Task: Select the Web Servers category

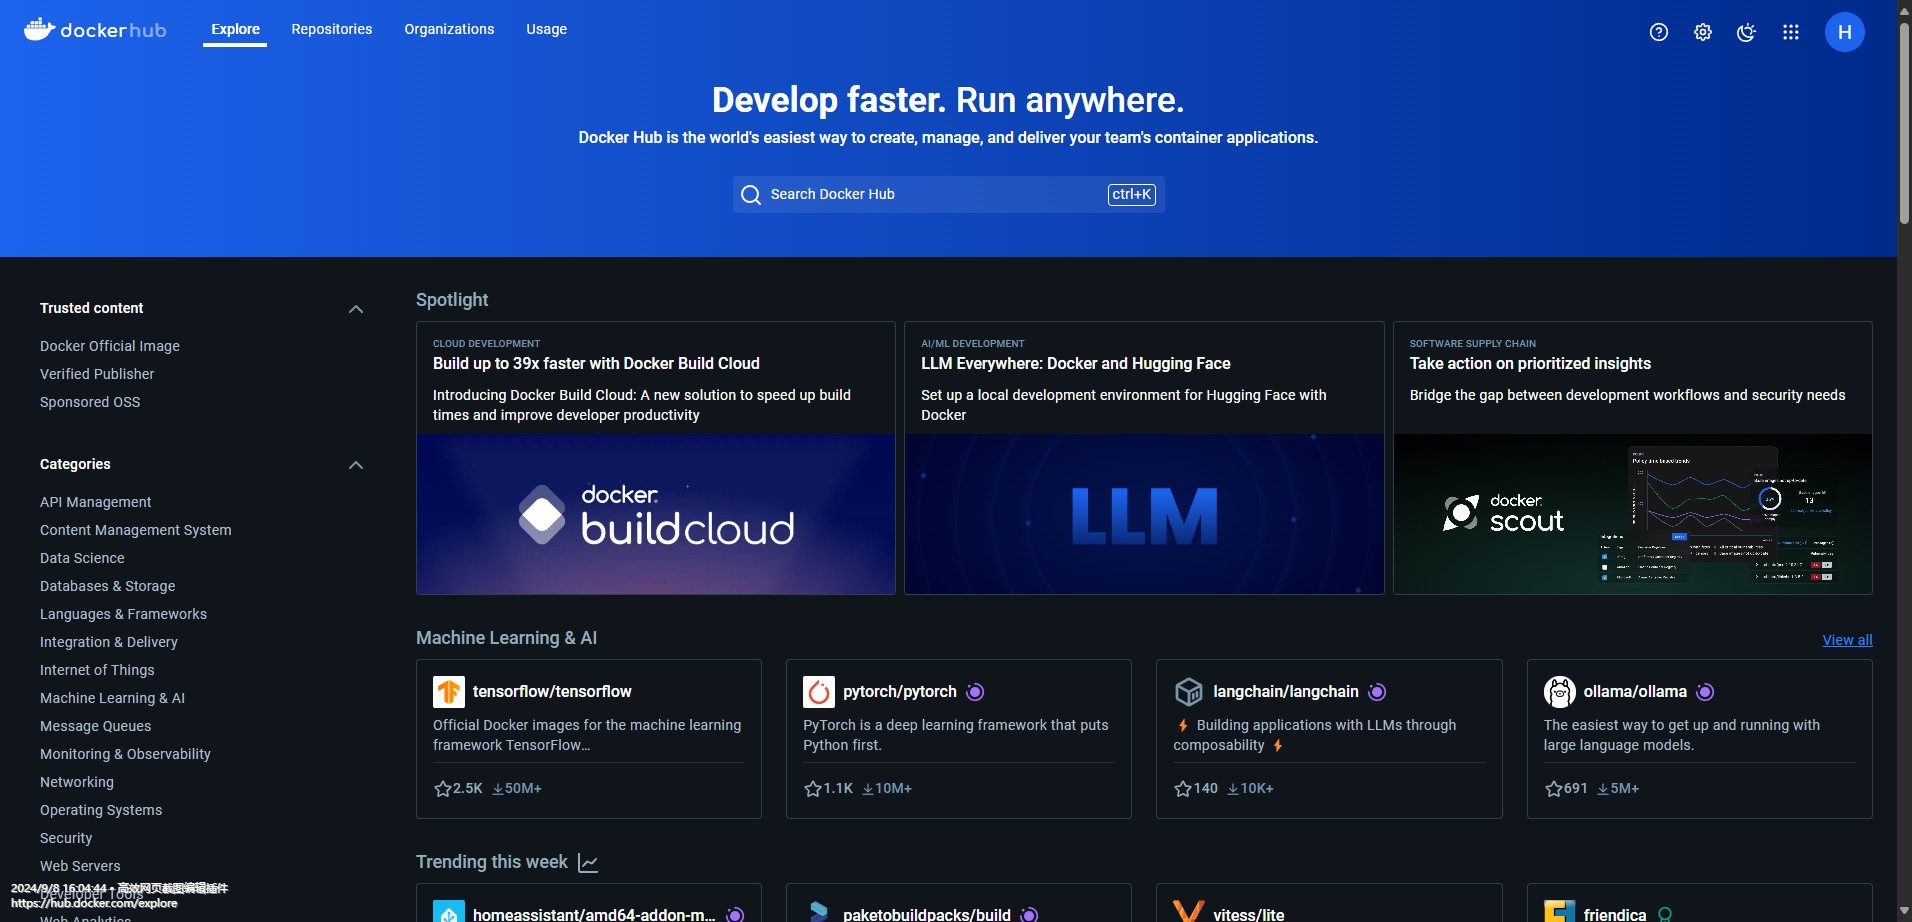Action: pyautogui.click(x=80, y=866)
